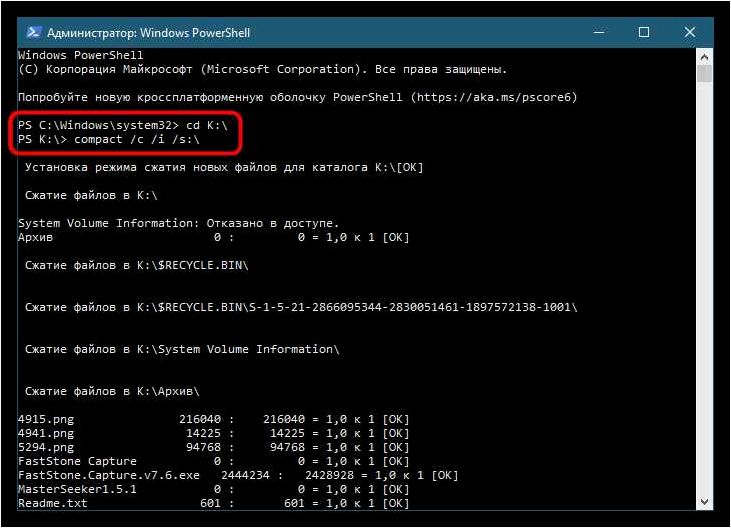The height and width of the screenshot is (528, 731).
Task: Minimize the PowerShell window
Action: (x=599, y=33)
